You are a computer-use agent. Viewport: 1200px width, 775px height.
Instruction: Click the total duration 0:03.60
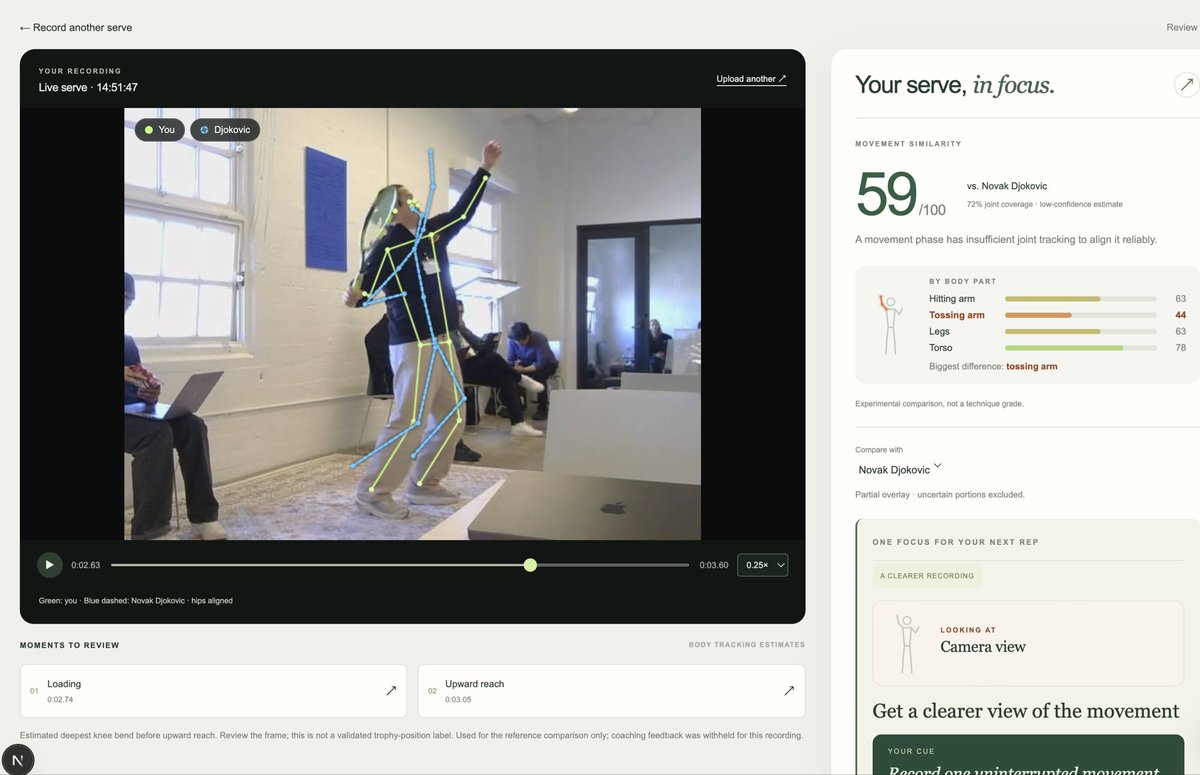714,565
